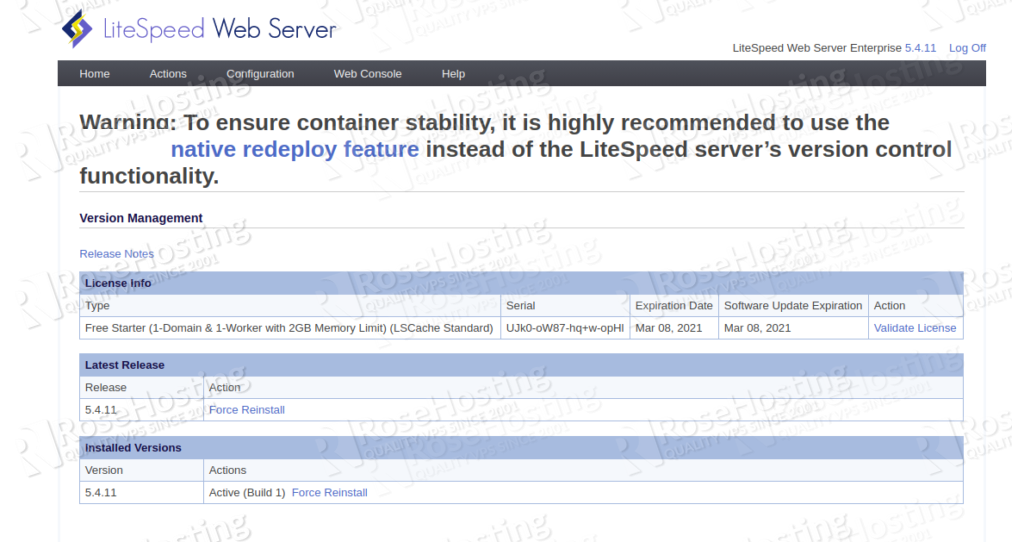The height and width of the screenshot is (542, 1024).
Task: Select the Expiration Date value Mar 08, 2021
Action: (669, 328)
